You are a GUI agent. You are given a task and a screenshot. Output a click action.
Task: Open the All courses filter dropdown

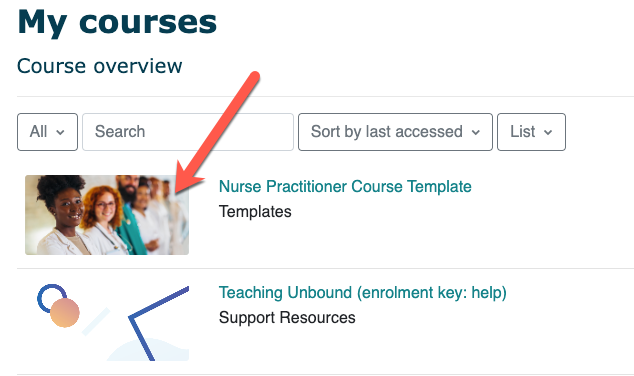point(47,132)
